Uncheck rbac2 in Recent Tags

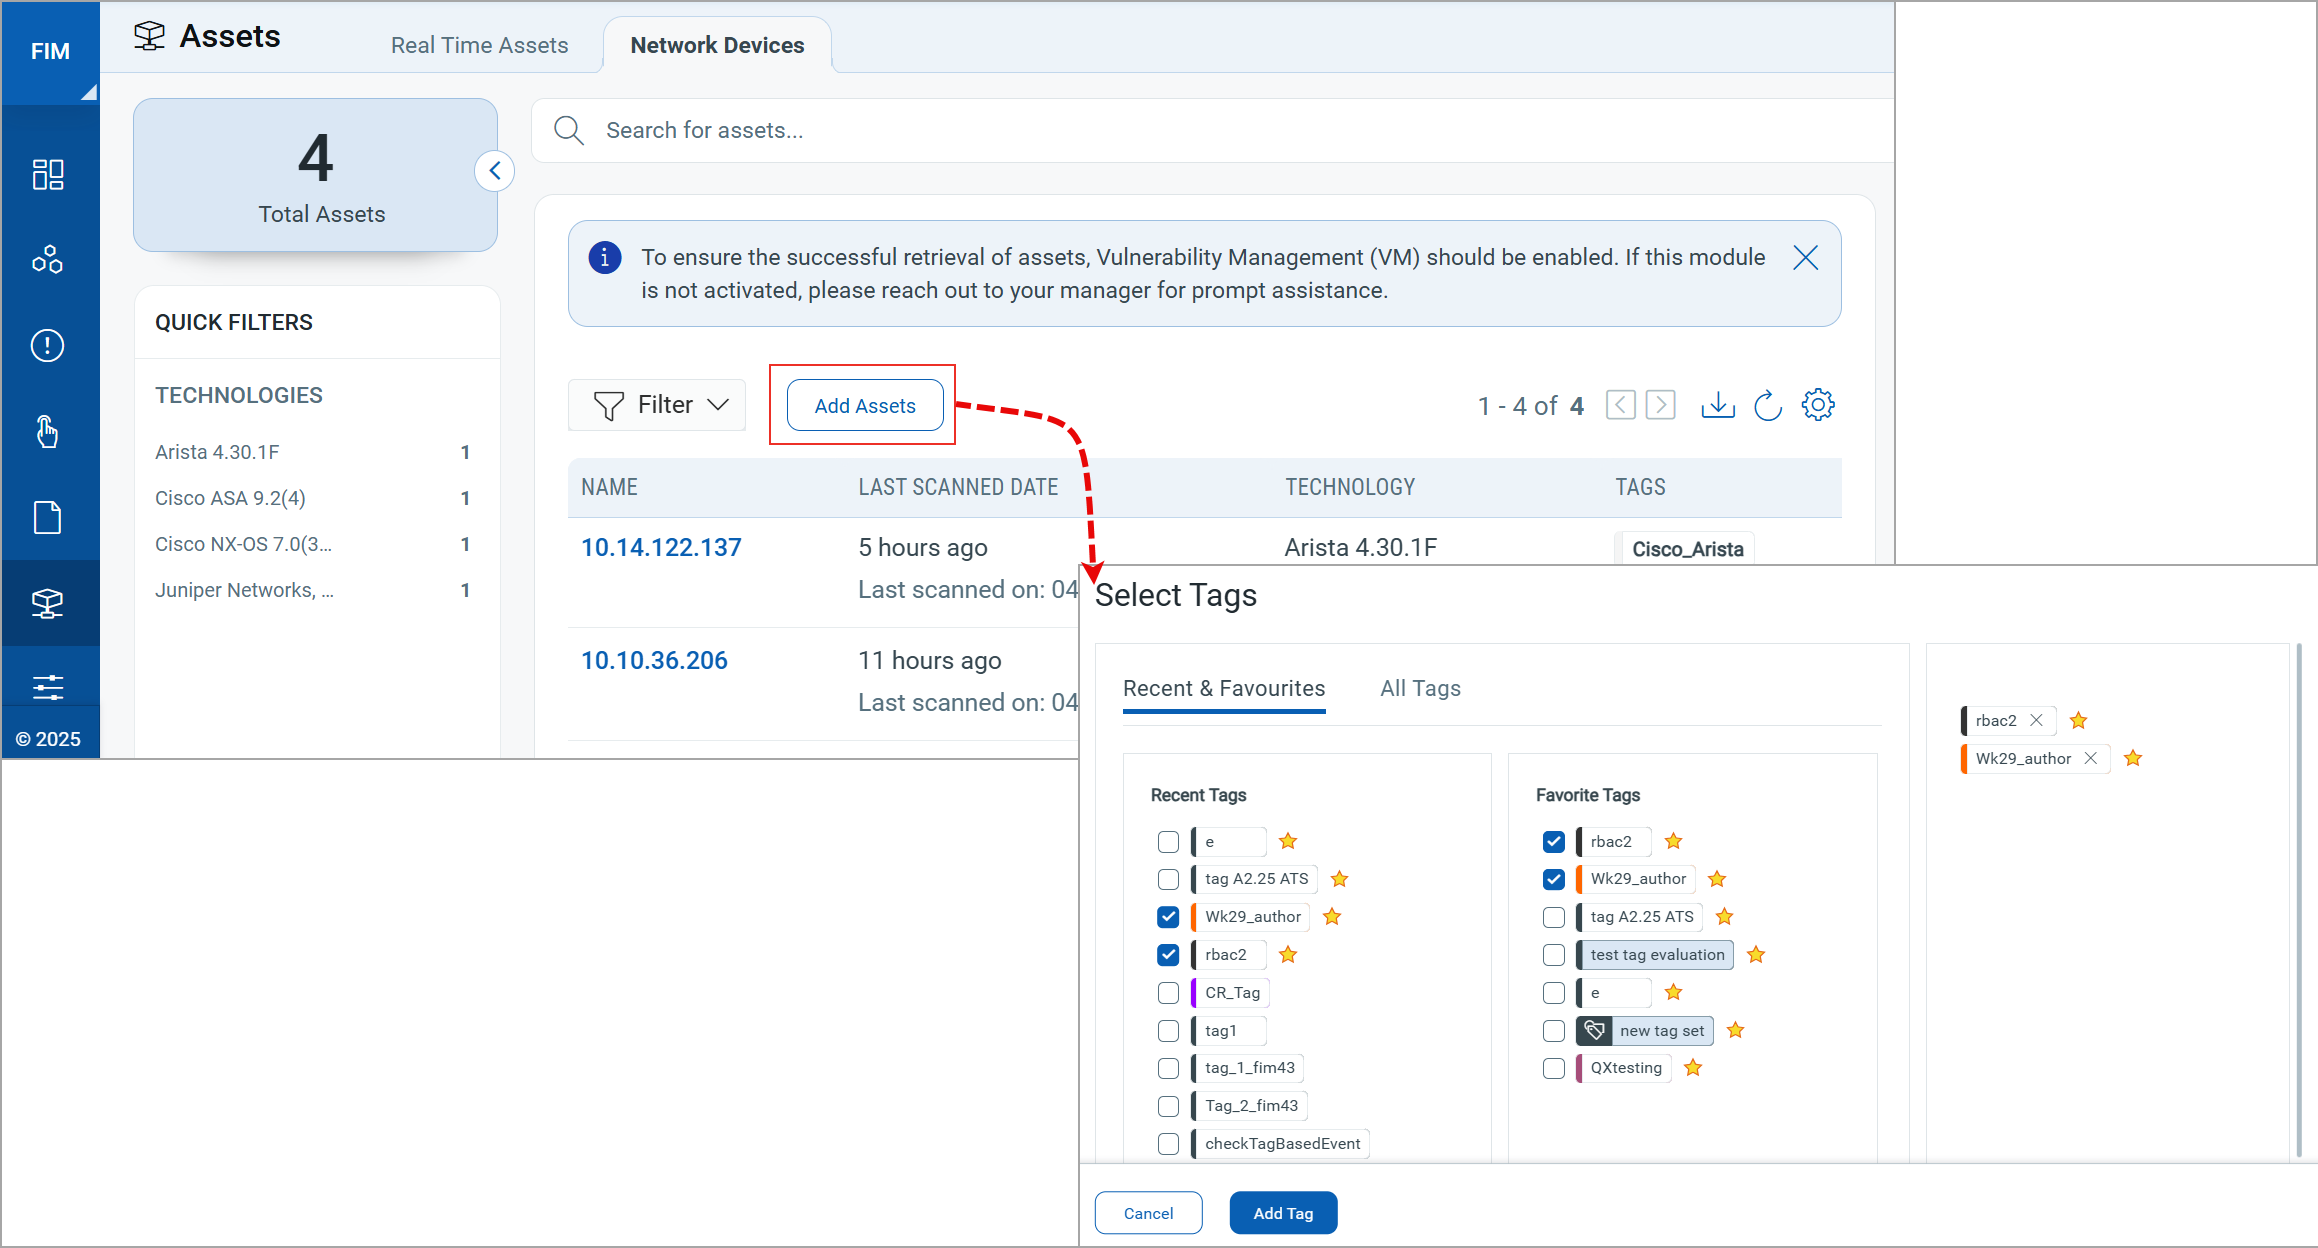tap(1168, 955)
